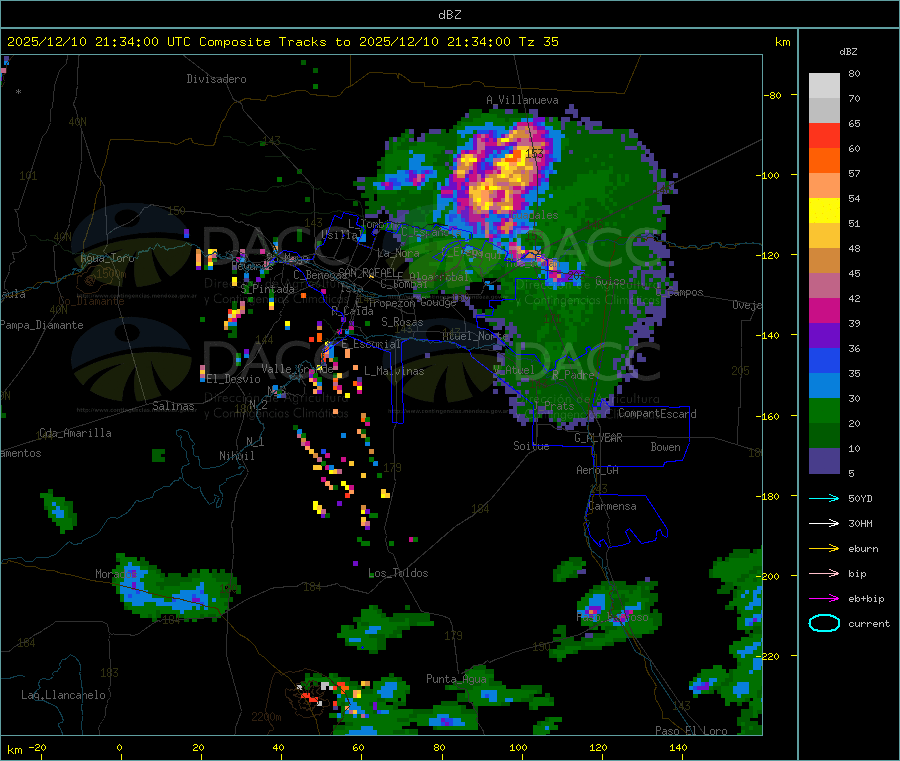Screen dimensions: 900x761
Task: Pick the light gray swatch between 80 and 70
Action: tap(824, 86)
